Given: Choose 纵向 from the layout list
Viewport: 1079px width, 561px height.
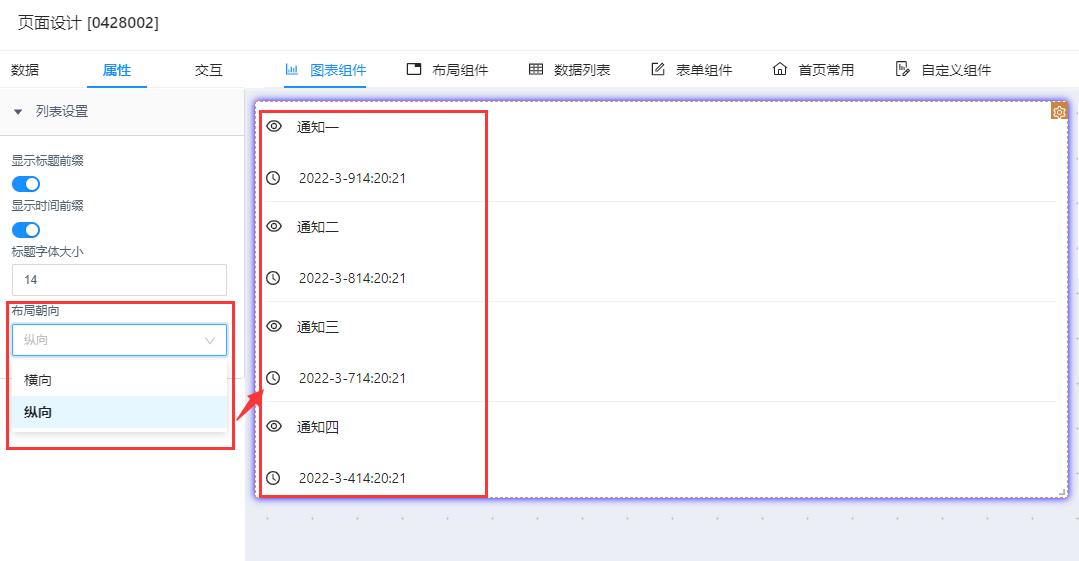Looking at the screenshot, I should (119, 412).
